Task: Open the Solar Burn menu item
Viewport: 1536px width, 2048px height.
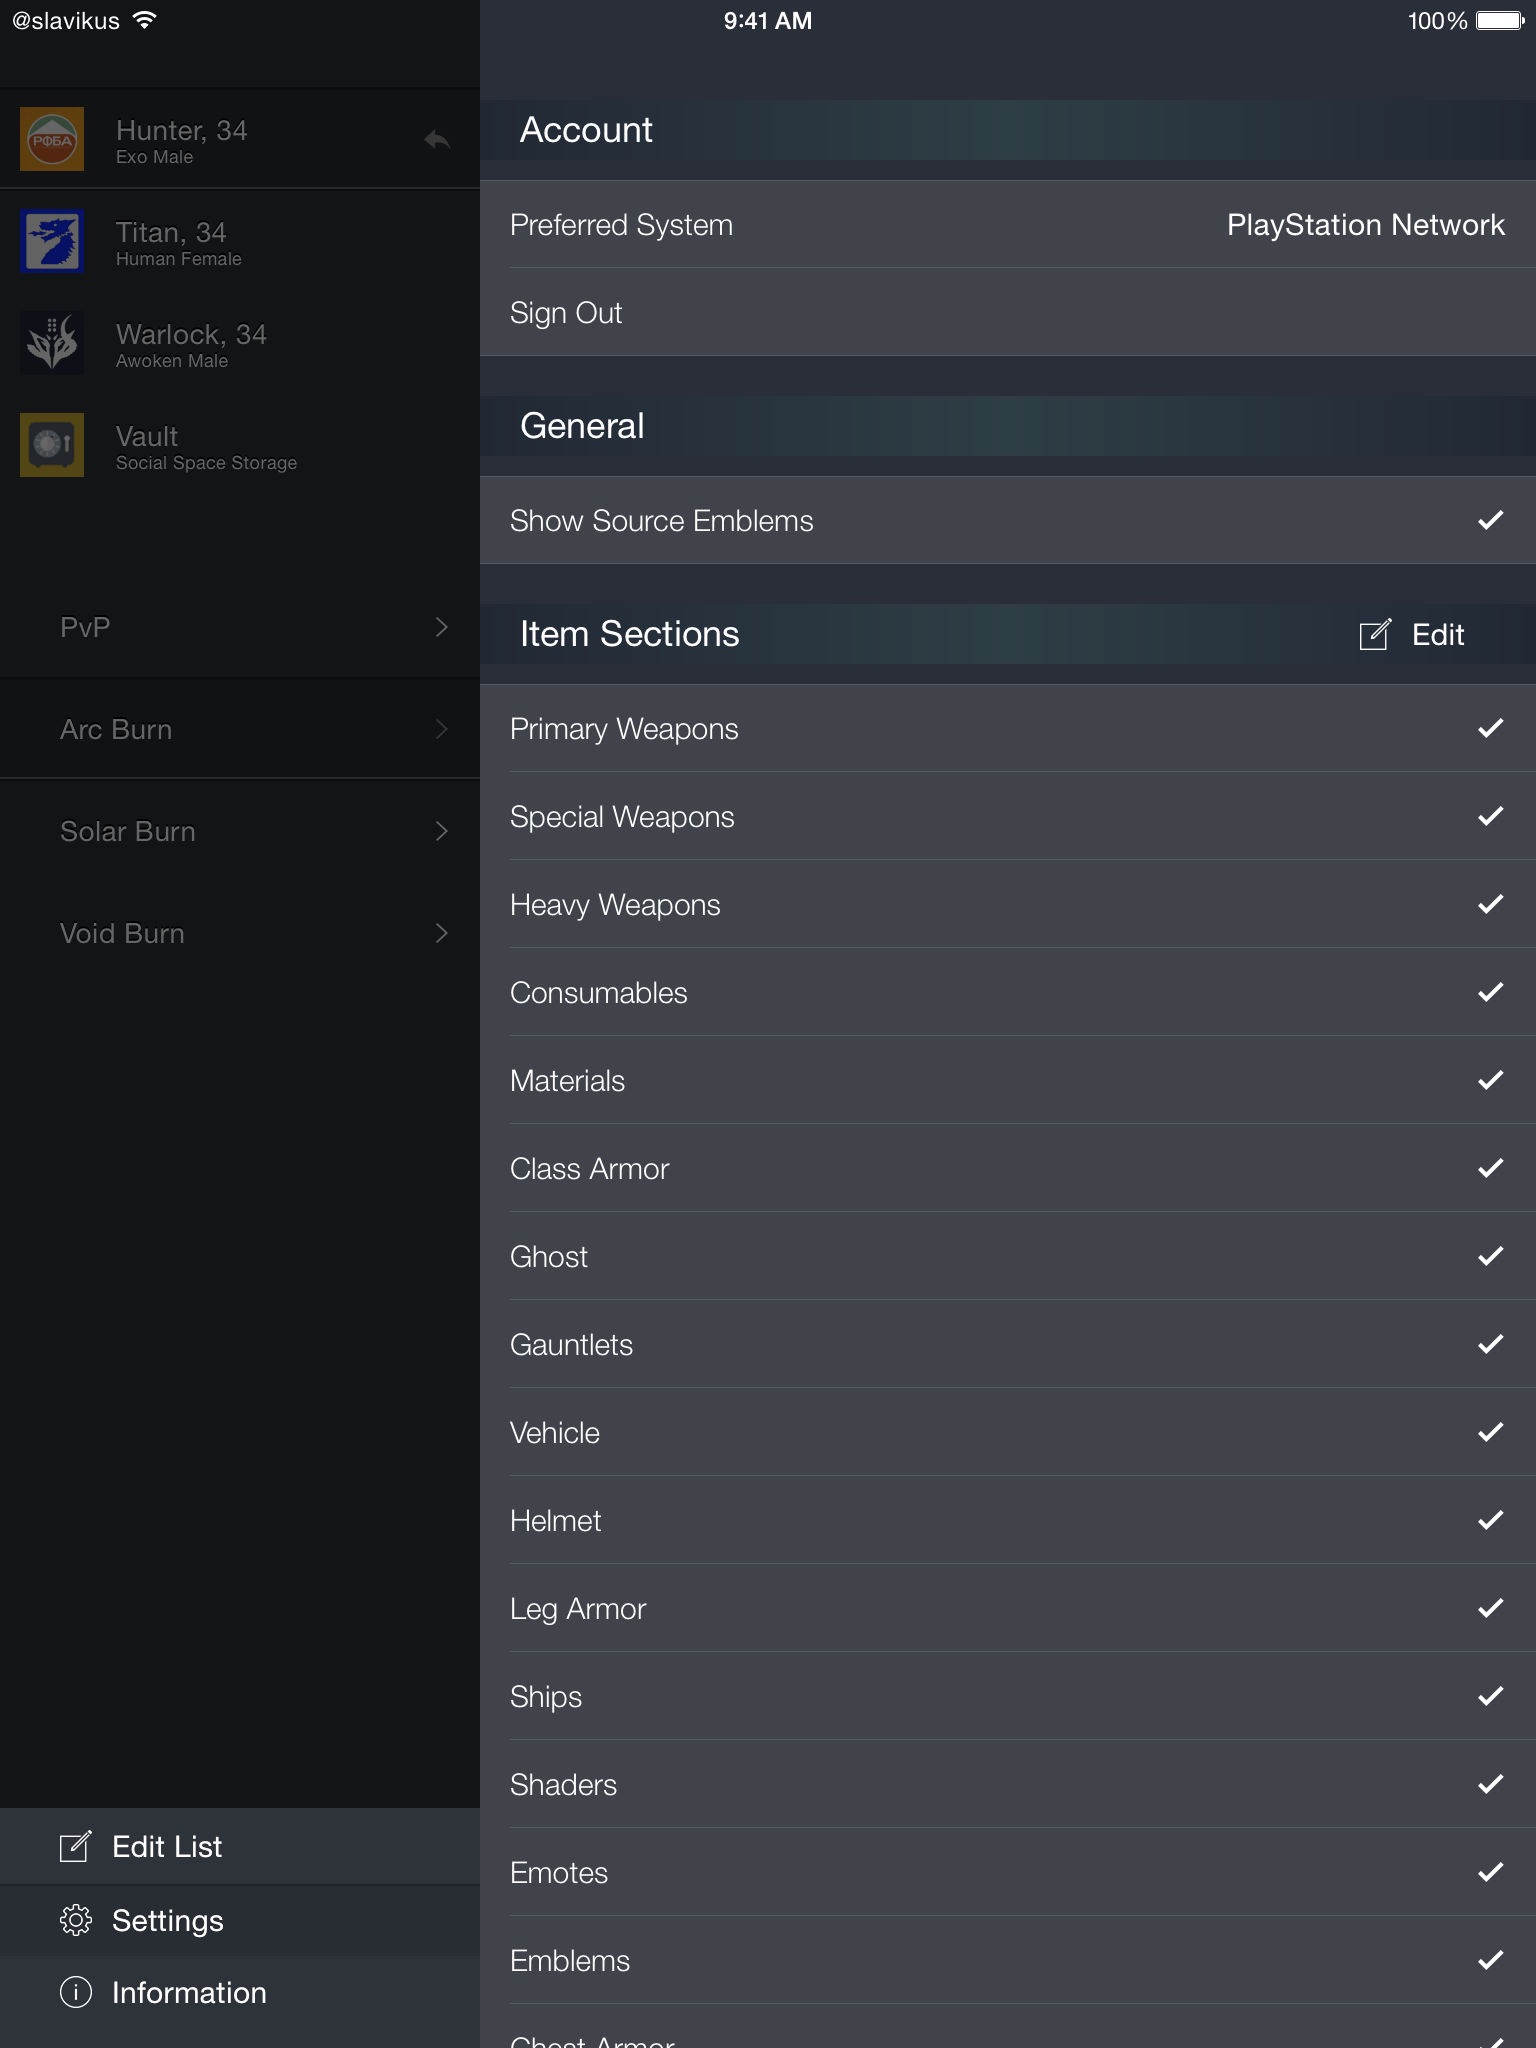Action: click(x=240, y=831)
